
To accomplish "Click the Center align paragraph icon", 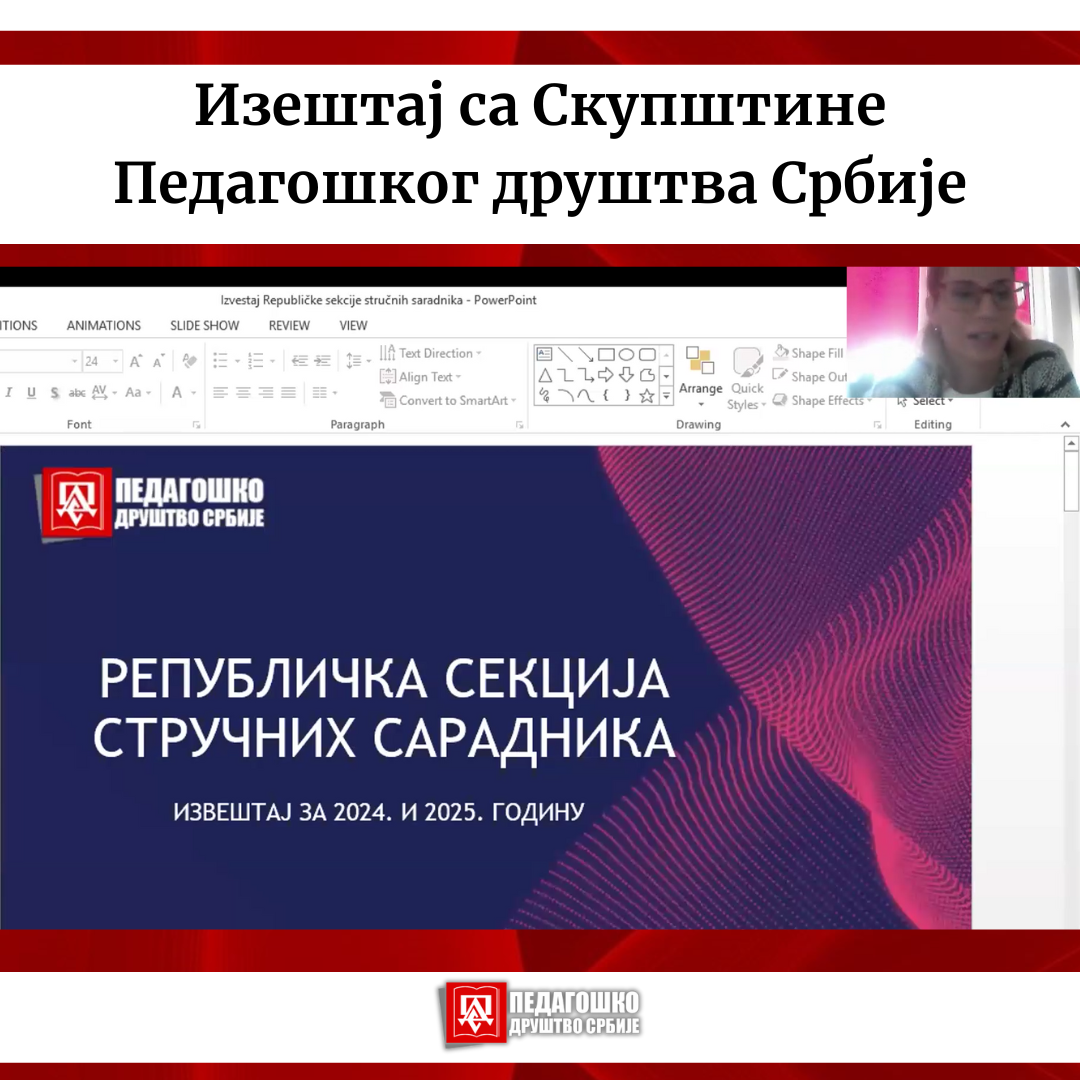I will (x=243, y=393).
